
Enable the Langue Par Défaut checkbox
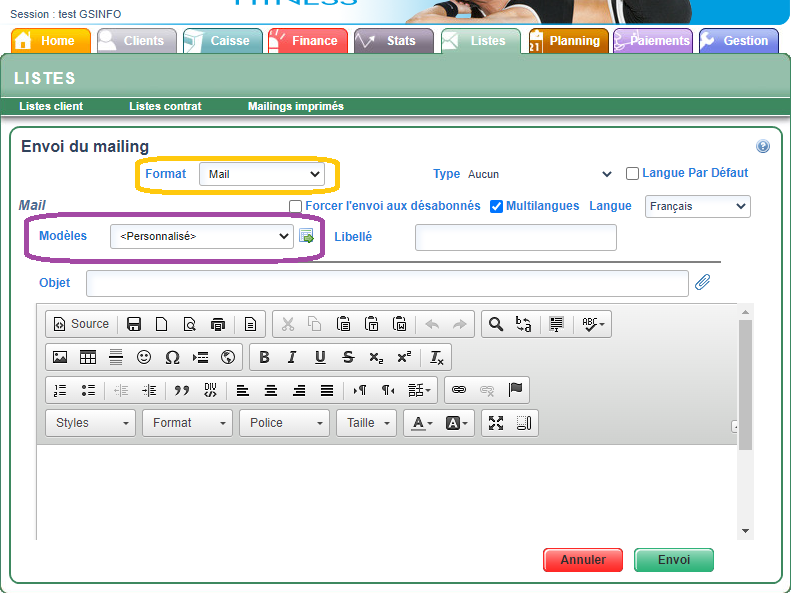click(x=632, y=174)
